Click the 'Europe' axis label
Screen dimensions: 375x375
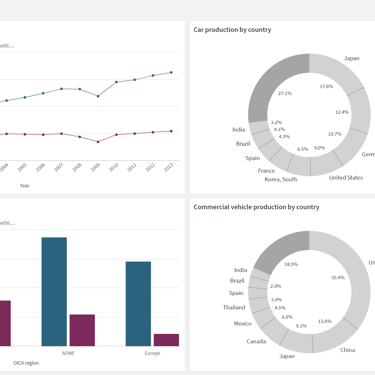point(152,353)
